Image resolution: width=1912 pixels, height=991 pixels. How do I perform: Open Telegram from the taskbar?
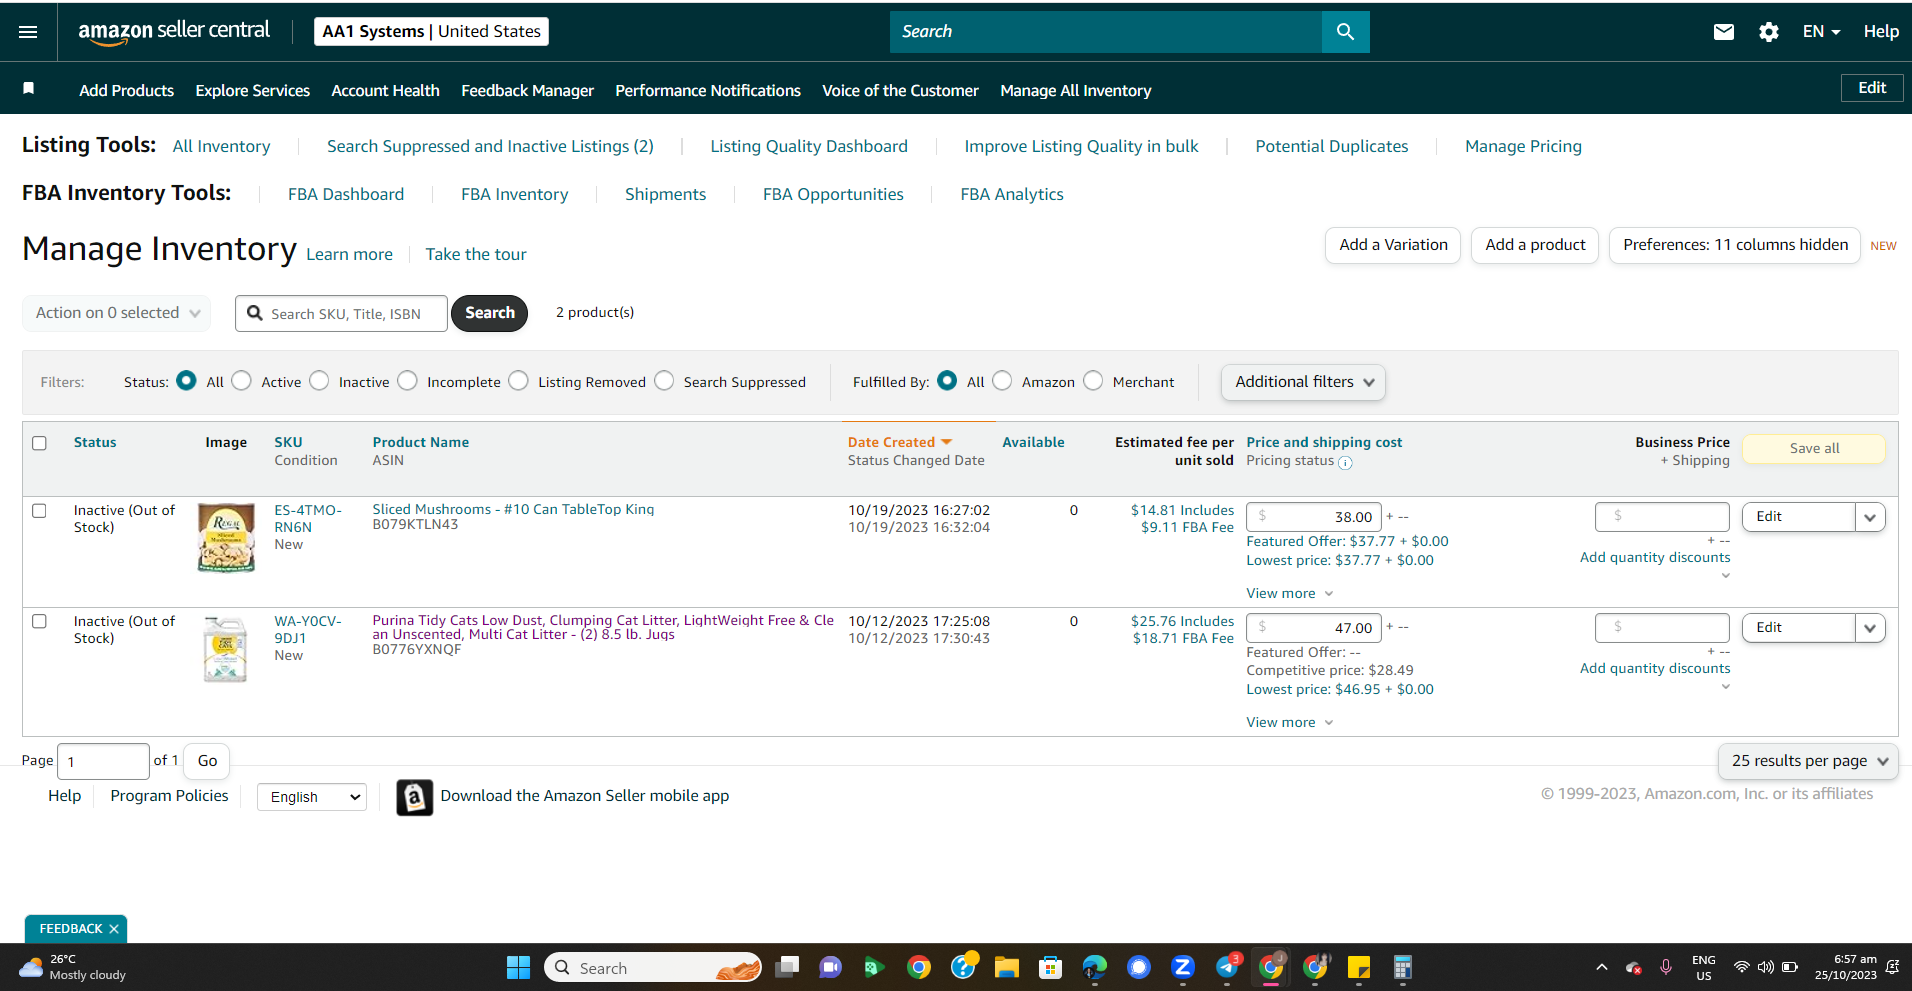1227,967
